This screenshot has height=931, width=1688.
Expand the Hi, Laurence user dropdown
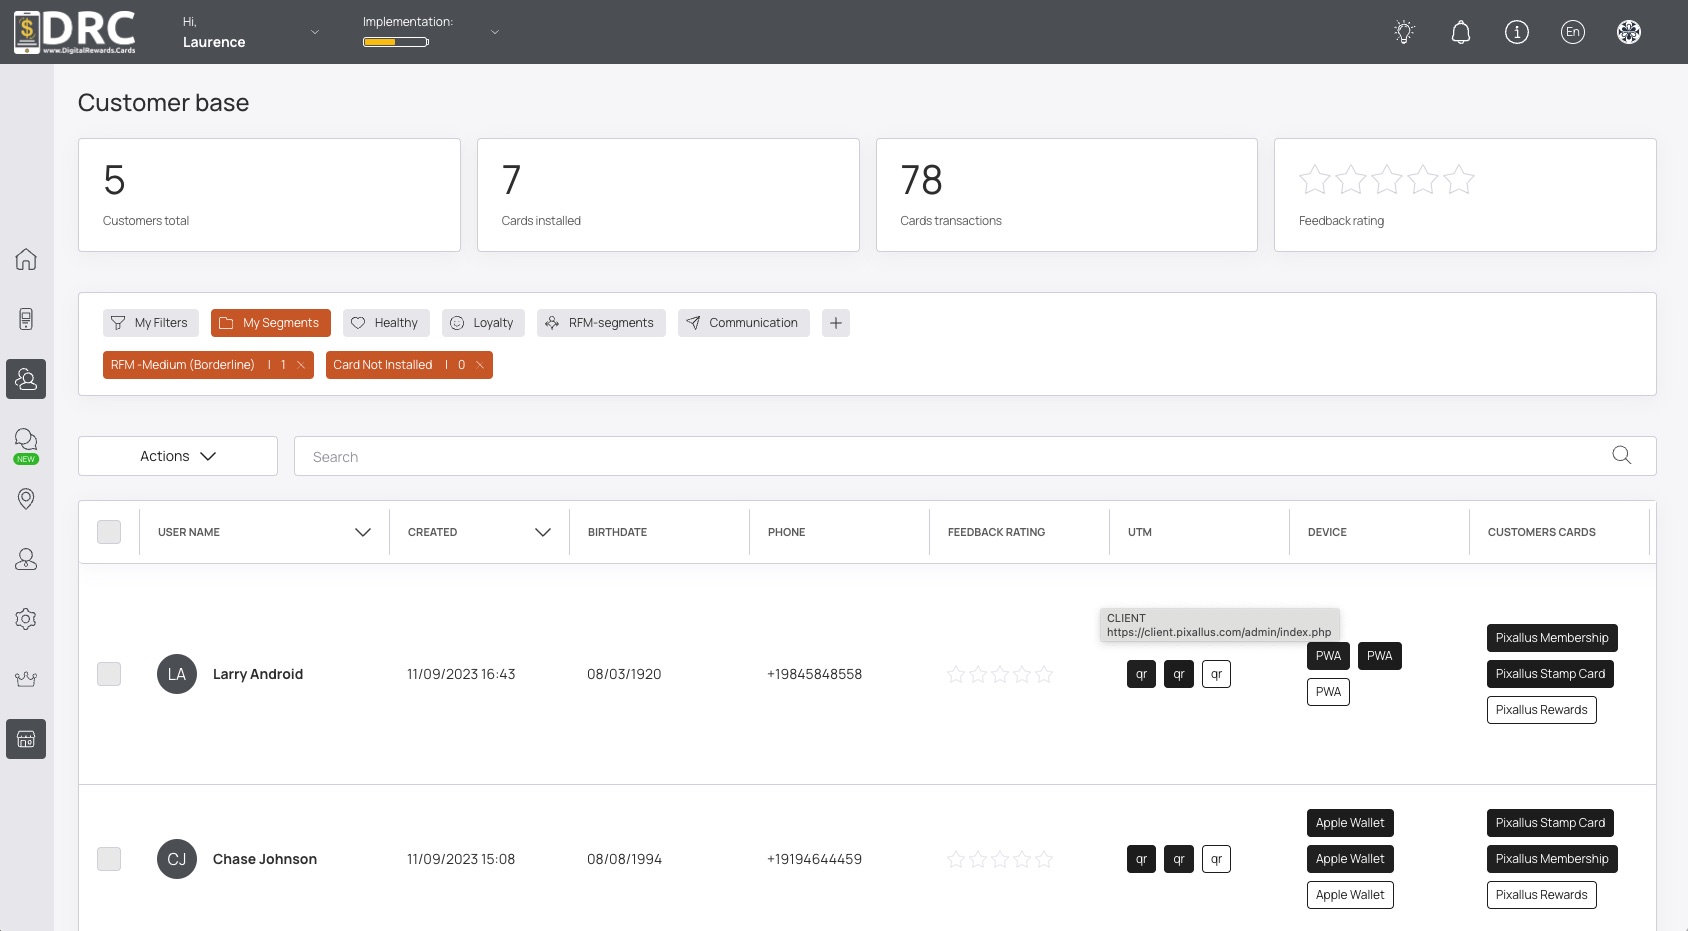point(314,32)
